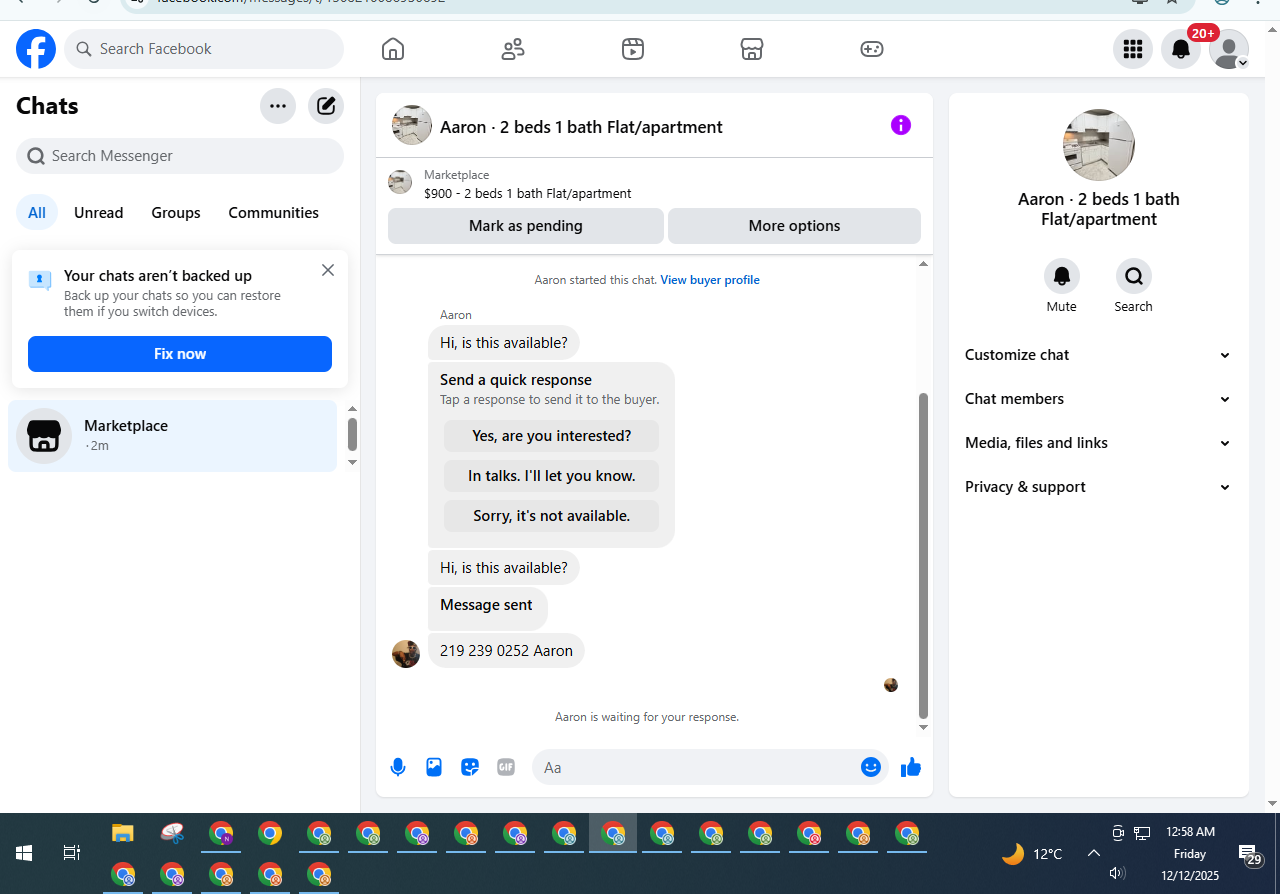This screenshot has height=894, width=1280.
Task: Open the emoji picker smiley icon
Action: (871, 767)
